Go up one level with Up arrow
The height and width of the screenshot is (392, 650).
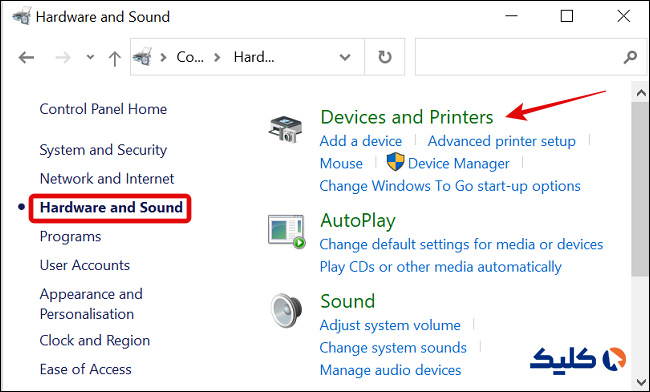[x=114, y=58]
